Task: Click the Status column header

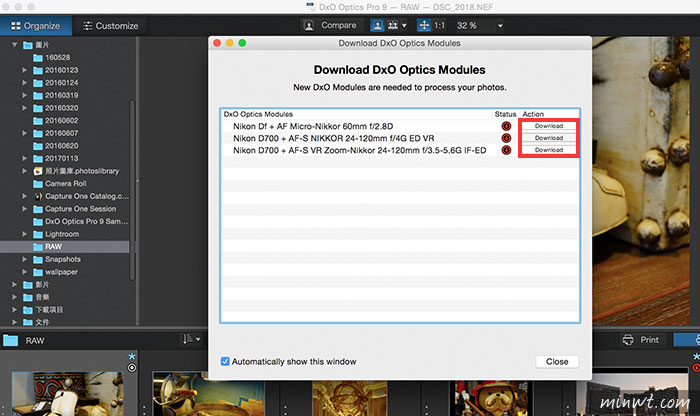Action: (505, 114)
